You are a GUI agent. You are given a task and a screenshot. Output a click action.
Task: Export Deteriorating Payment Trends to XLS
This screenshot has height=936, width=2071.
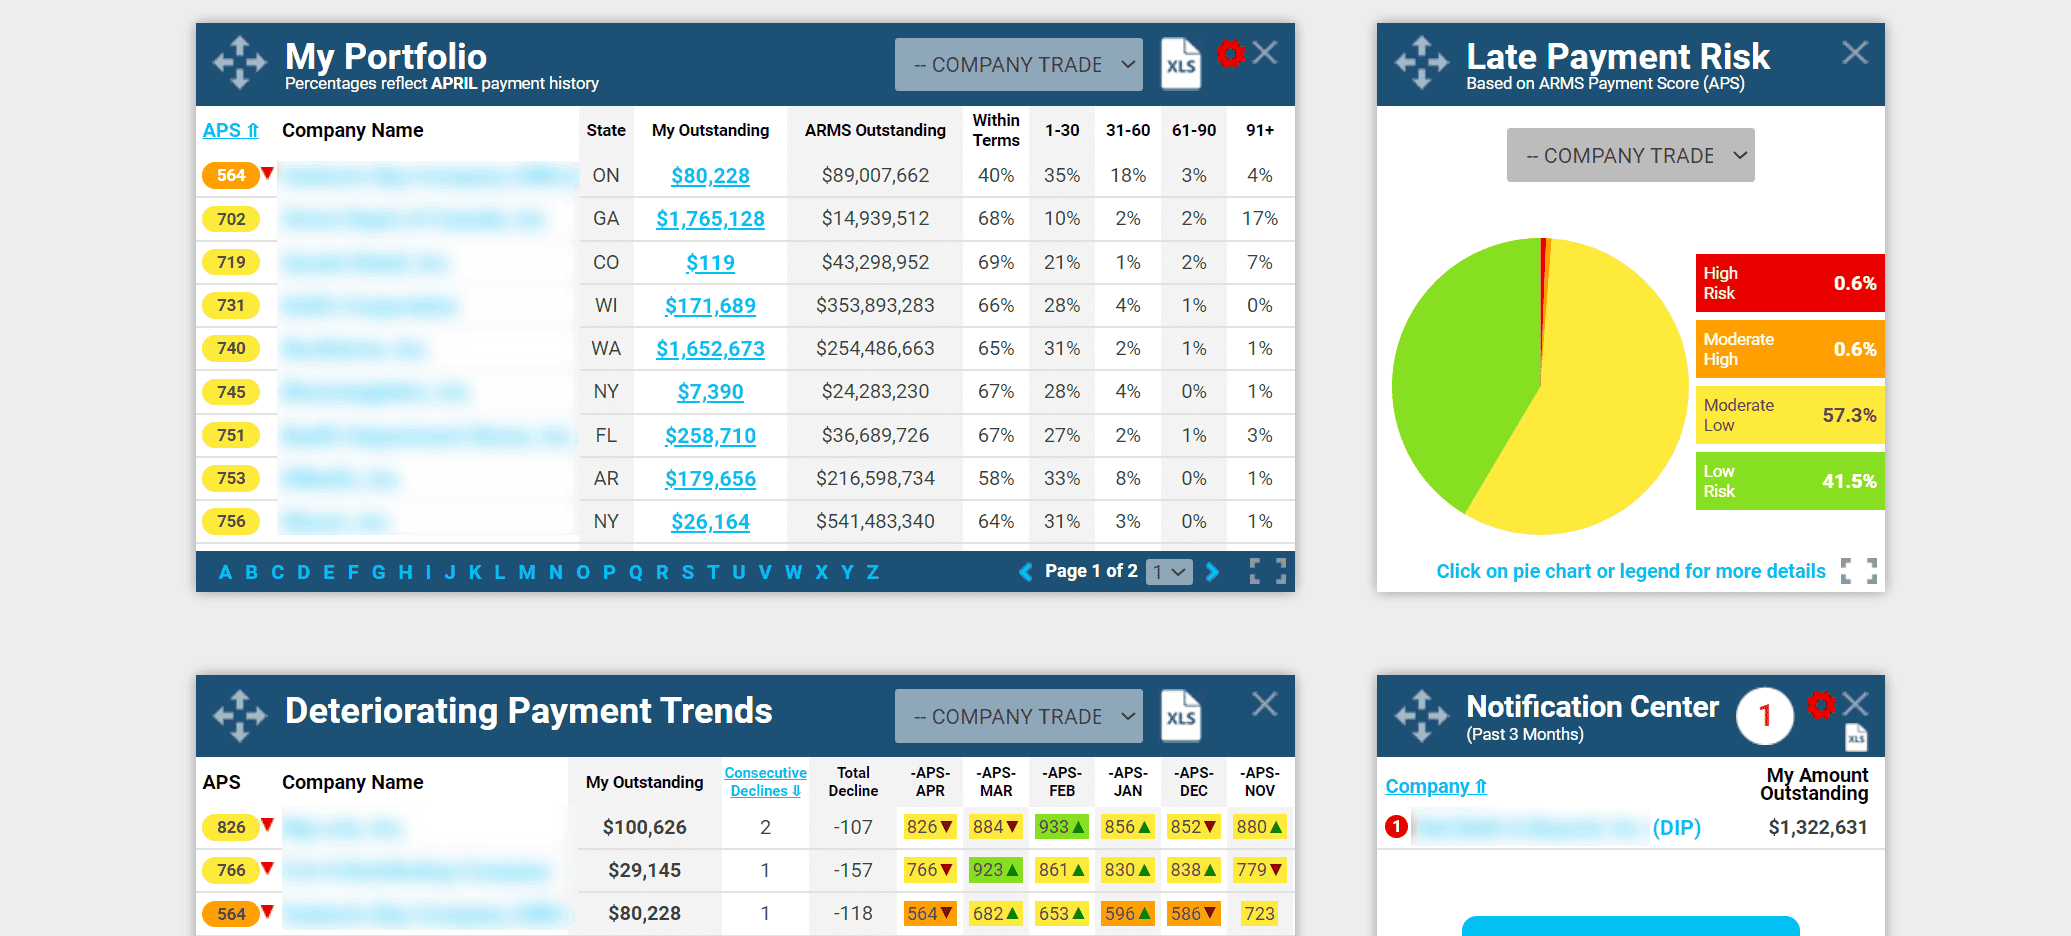(x=1180, y=716)
